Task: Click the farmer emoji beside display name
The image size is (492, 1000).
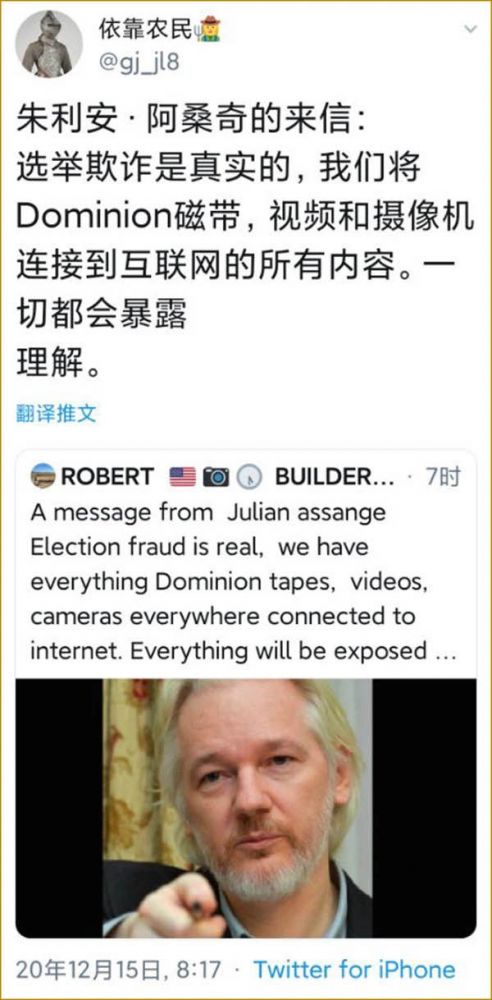Action: [209, 29]
